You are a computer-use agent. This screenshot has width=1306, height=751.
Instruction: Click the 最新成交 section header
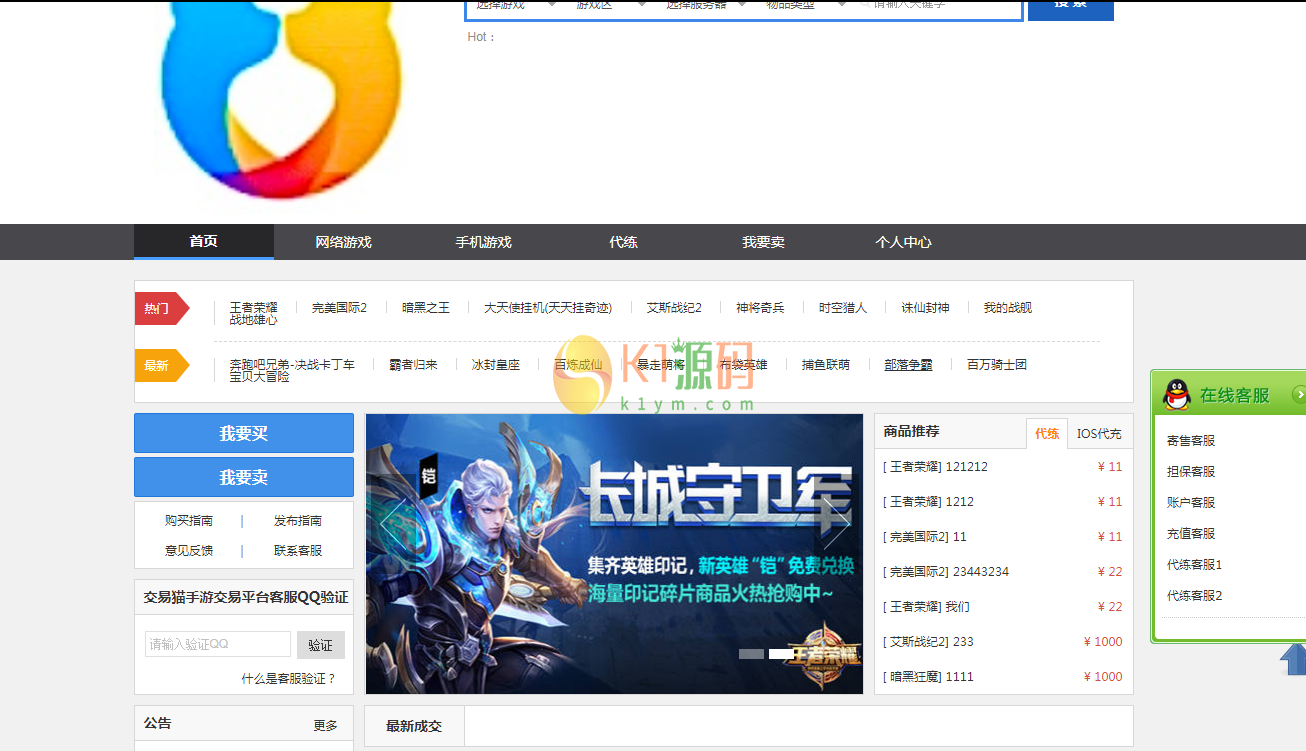tap(414, 726)
